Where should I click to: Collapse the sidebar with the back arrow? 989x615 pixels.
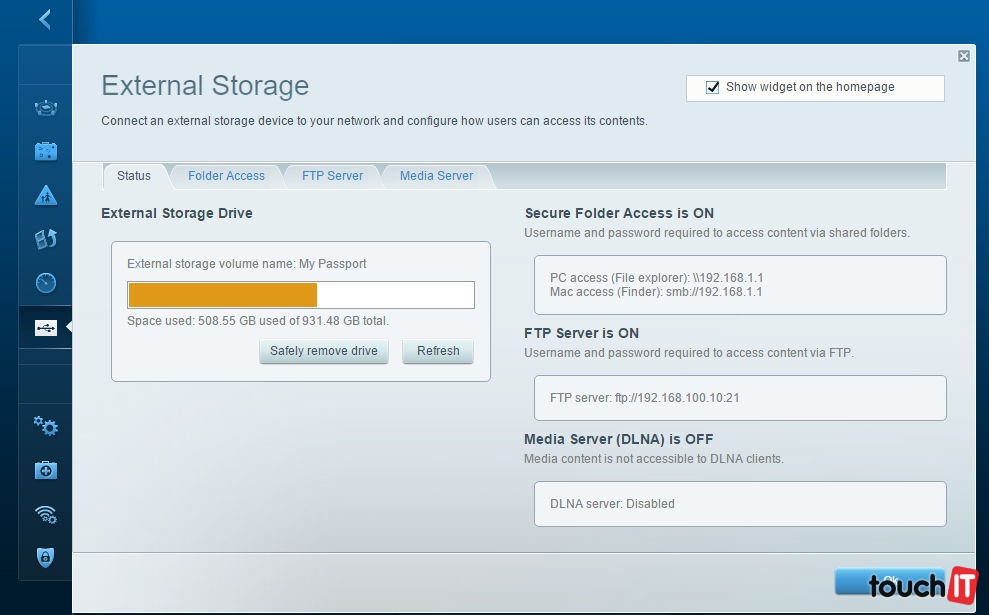44,19
